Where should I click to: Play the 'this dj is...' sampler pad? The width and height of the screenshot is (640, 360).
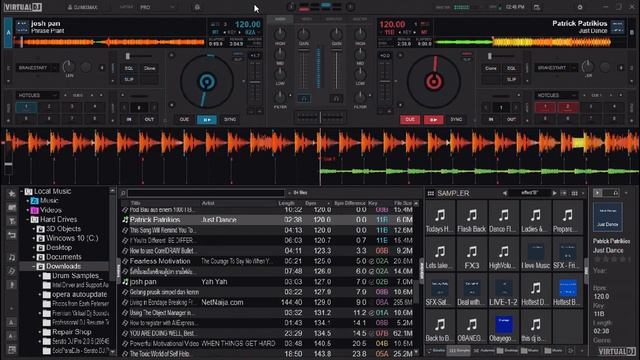pos(535,328)
